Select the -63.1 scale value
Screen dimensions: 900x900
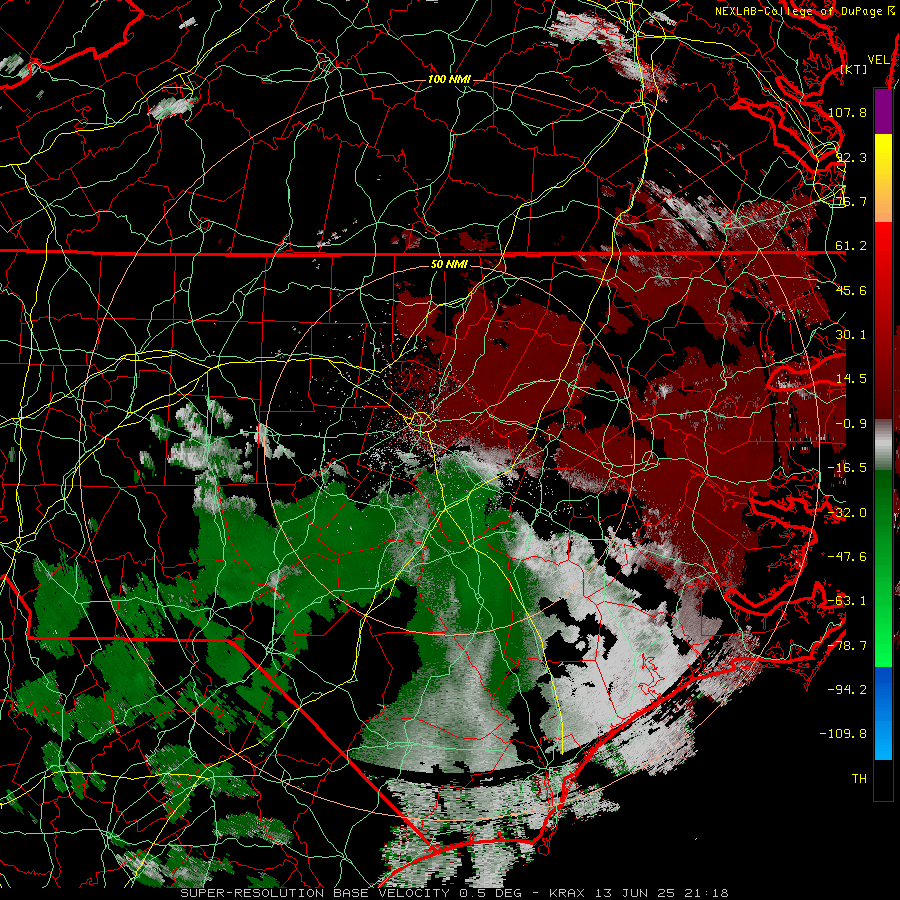(x=847, y=601)
